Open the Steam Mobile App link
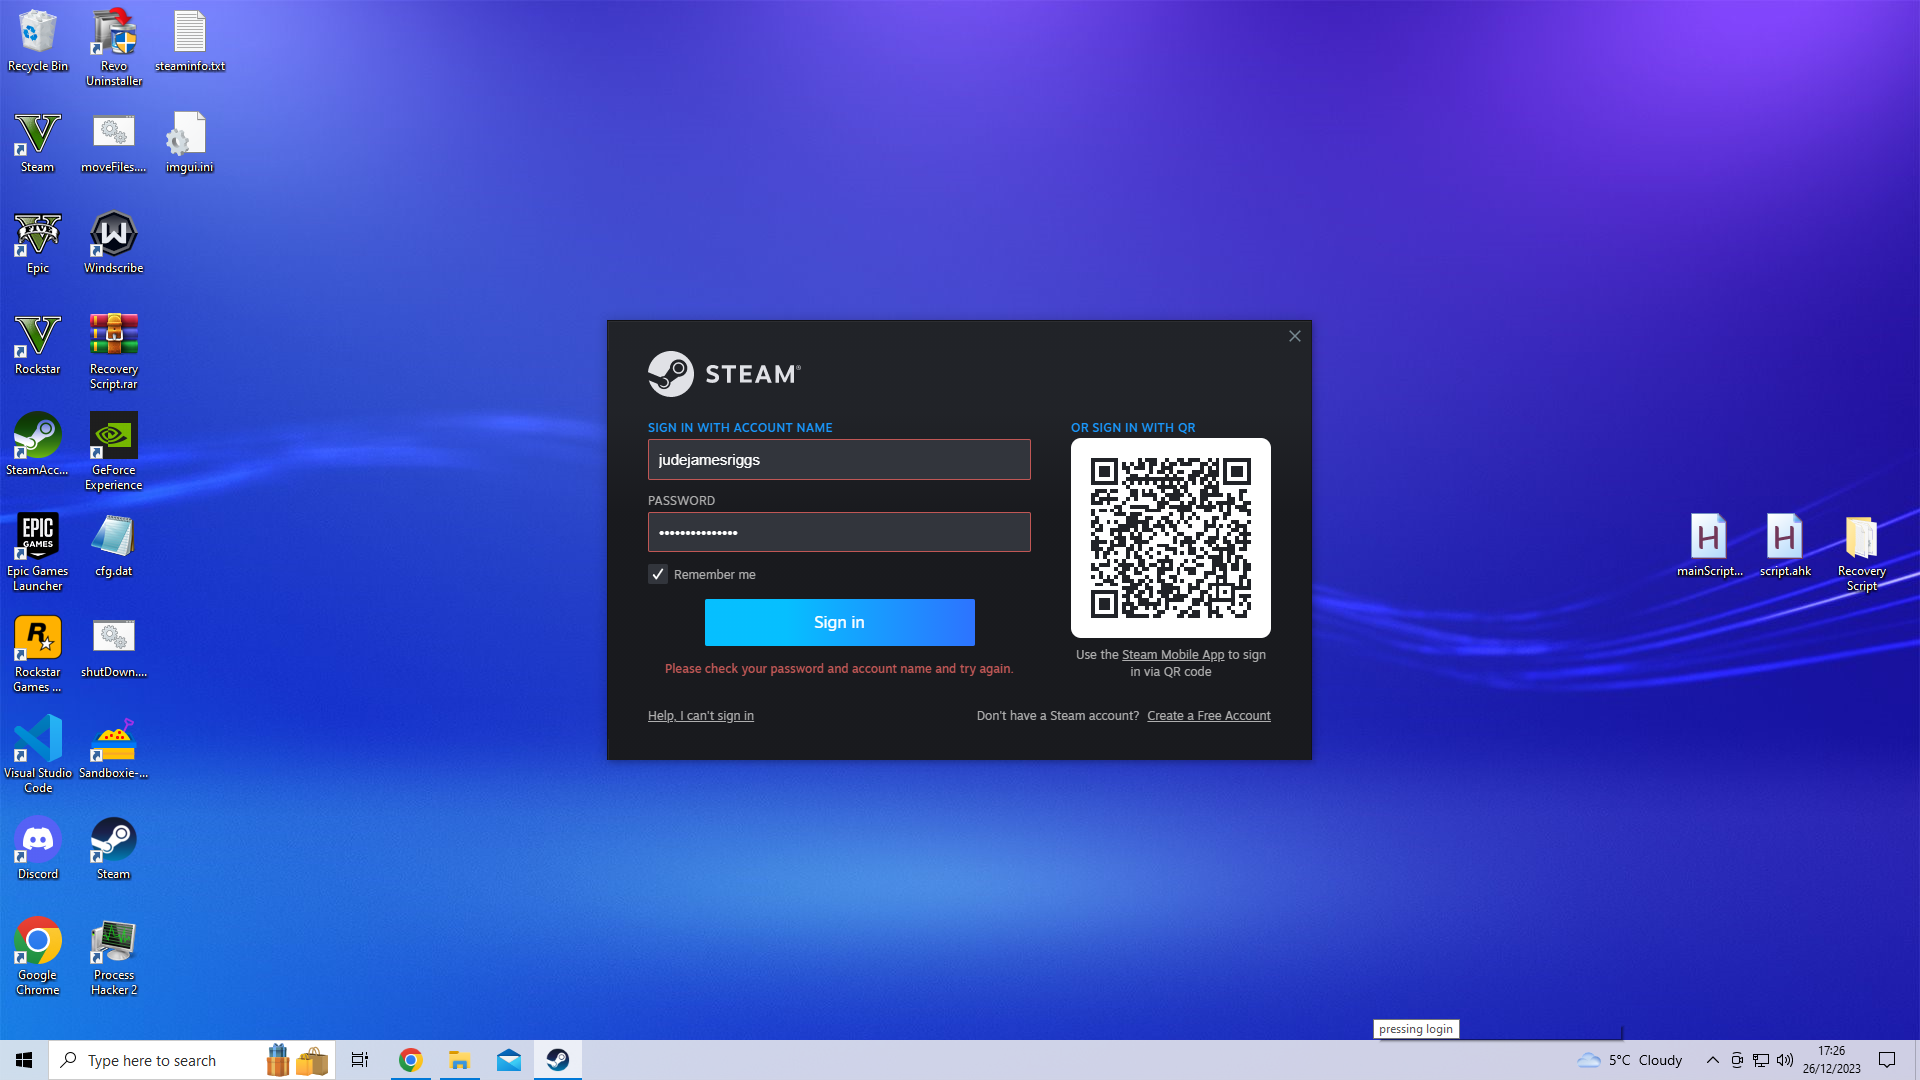Image resolution: width=1920 pixels, height=1080 pixels. coord(1172,655)
